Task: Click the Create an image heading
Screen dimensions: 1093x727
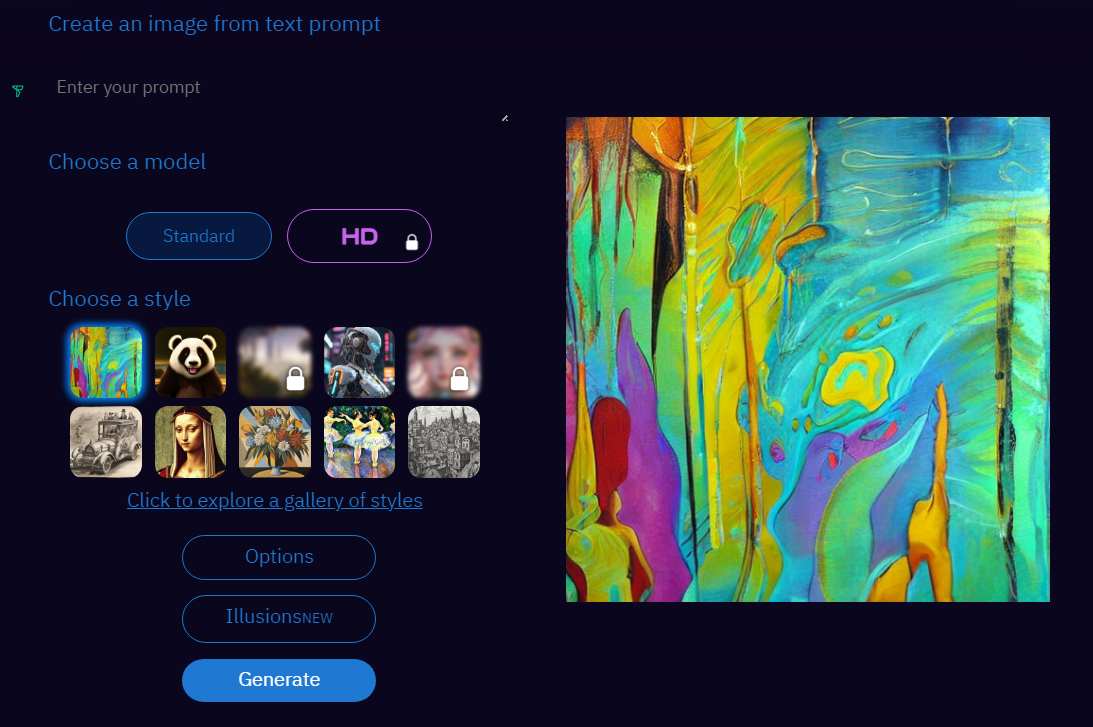Action: [x=214, y=24]
